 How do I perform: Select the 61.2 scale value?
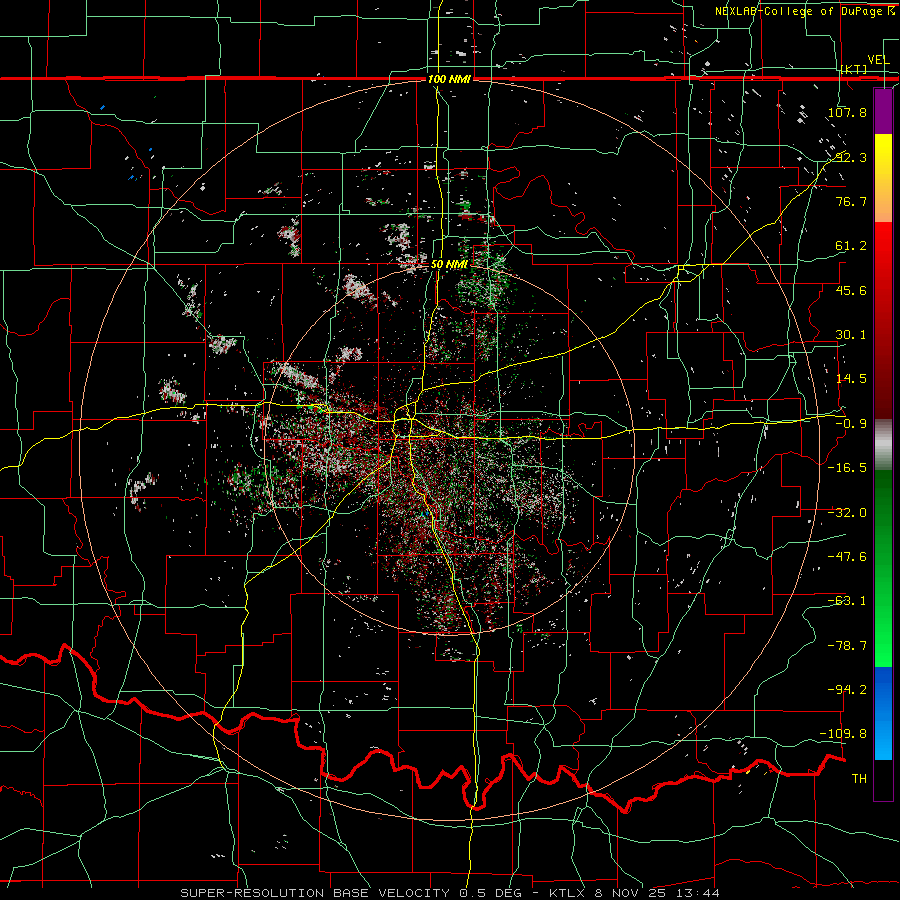(x=851, y=246)
